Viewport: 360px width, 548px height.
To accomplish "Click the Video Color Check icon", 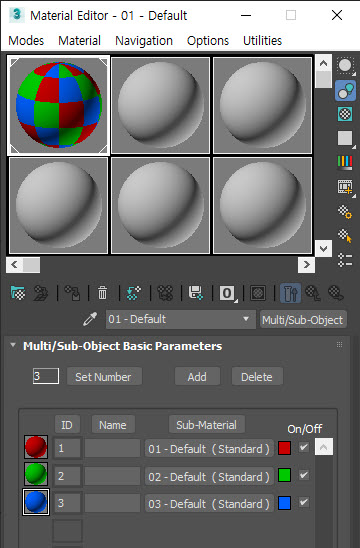I will pyautogui.click(x=345, y=162).
